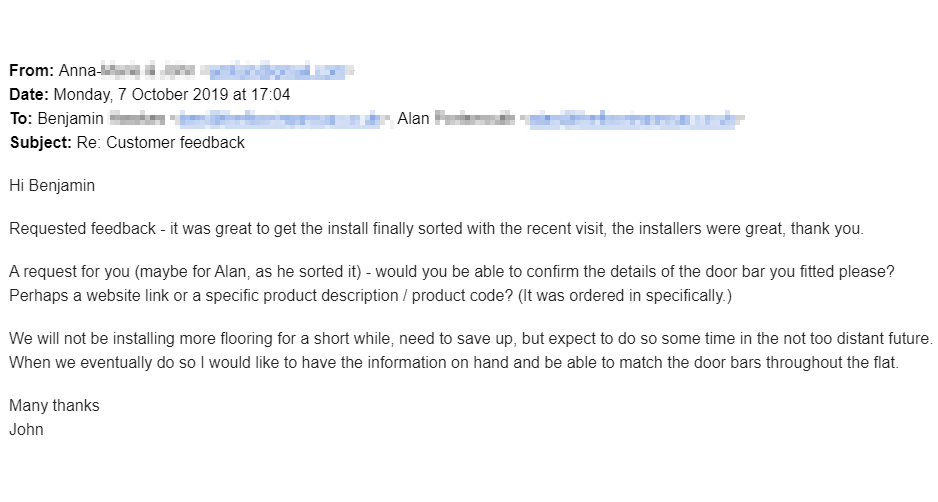
Task: Click the "Hi Benjamin" greeting line
Action: coord(52,185)
